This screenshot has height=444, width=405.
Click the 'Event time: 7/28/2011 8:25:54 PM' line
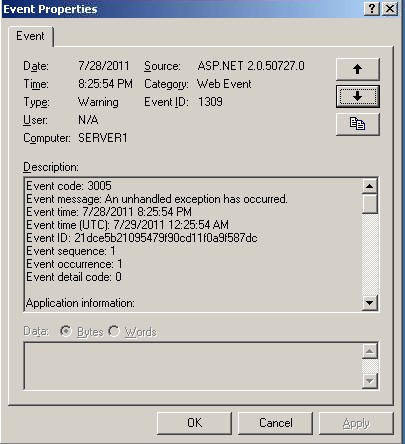(x=109, y=212)
